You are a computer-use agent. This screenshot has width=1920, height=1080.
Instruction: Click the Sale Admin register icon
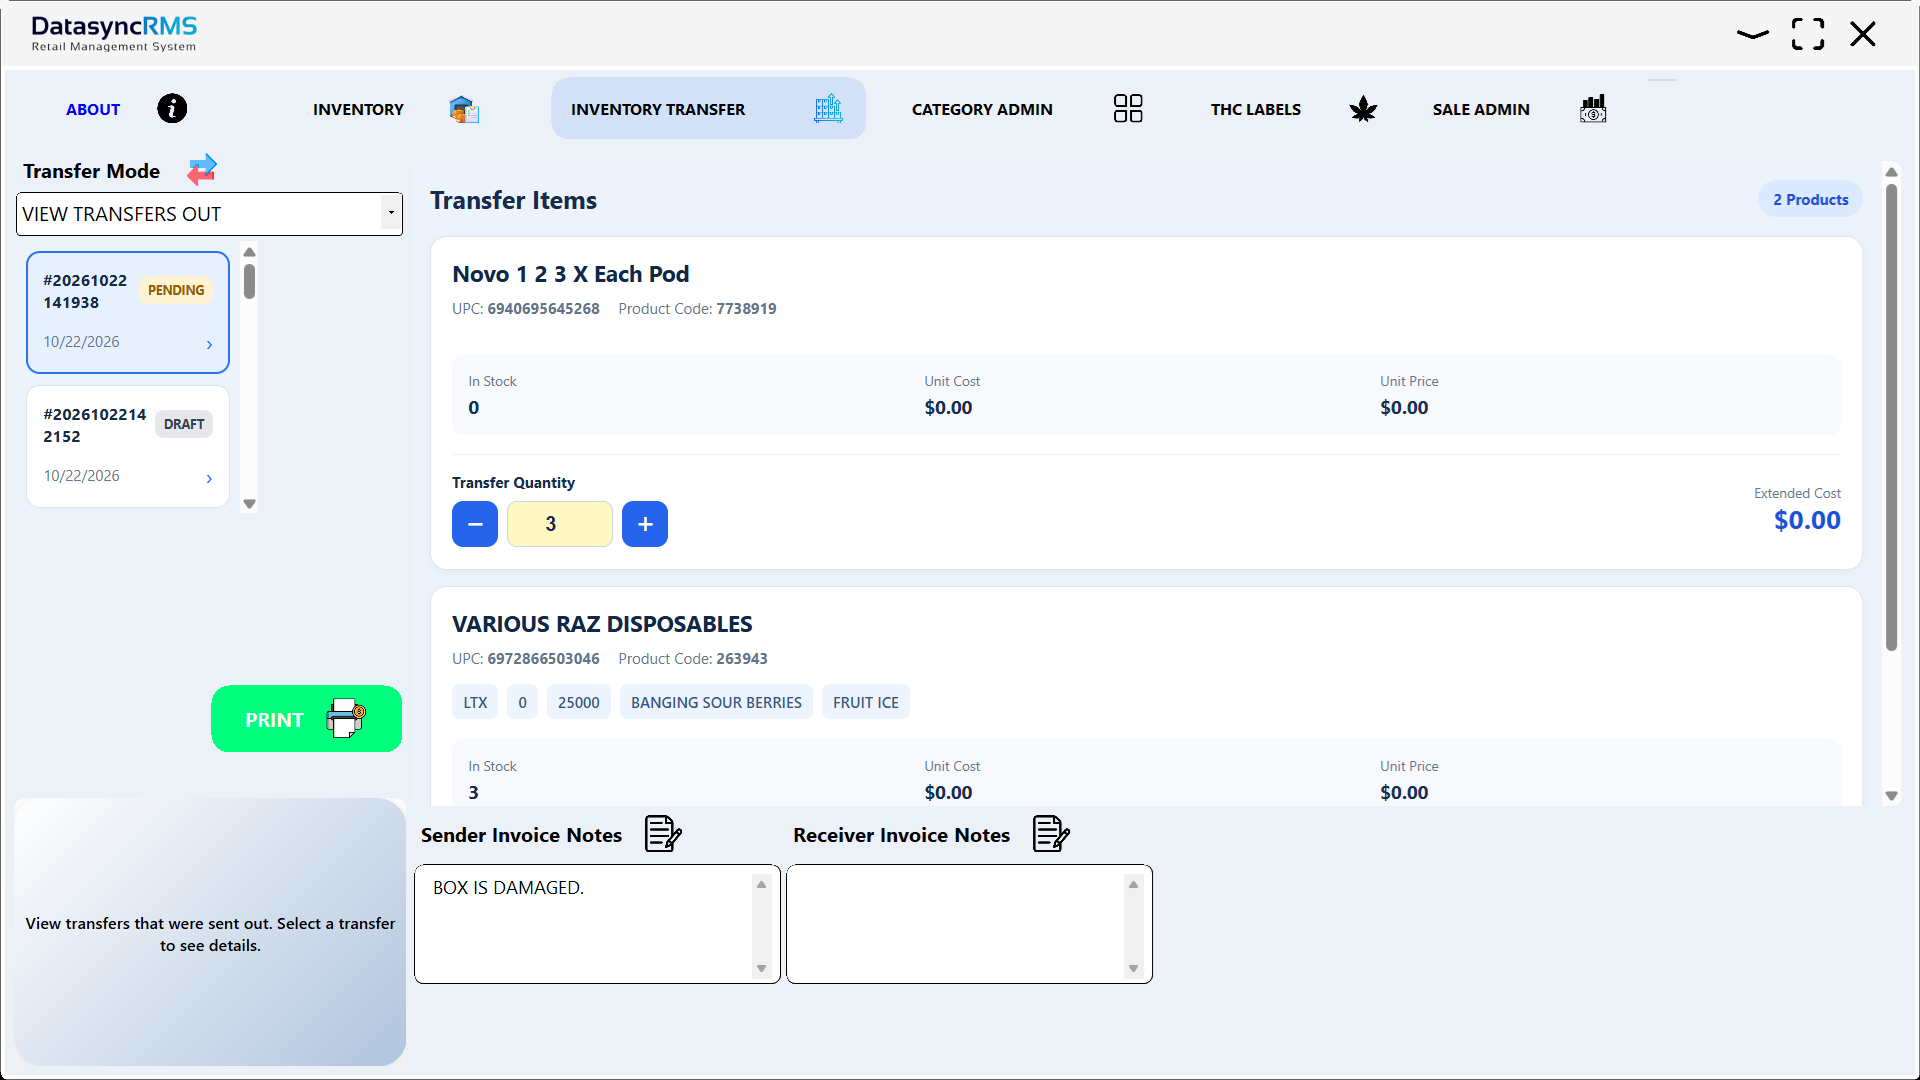(1593, 108)
